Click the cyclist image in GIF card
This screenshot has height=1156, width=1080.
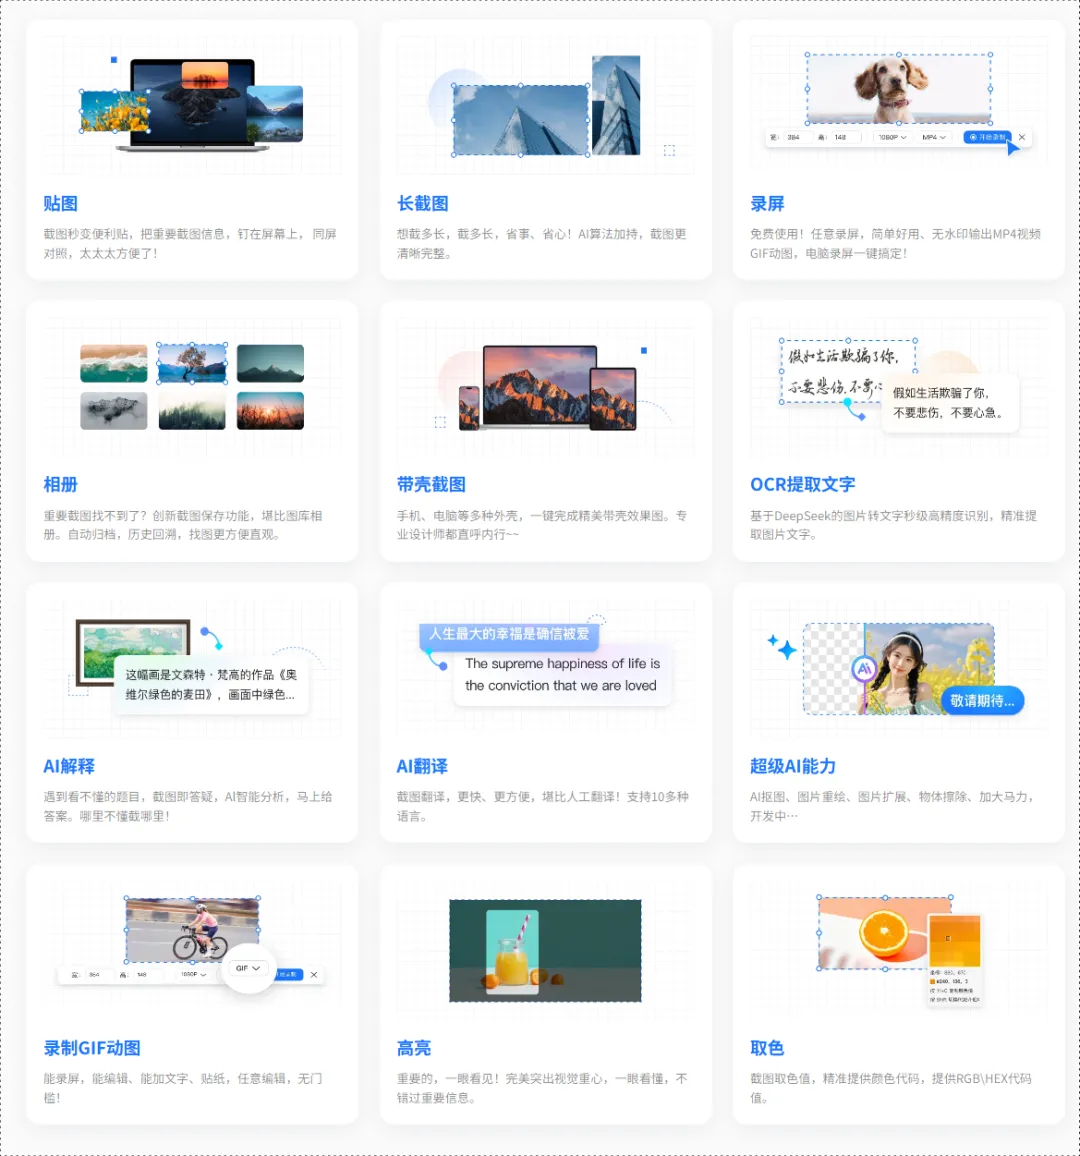pyautogui.click(x=192, y=930)
